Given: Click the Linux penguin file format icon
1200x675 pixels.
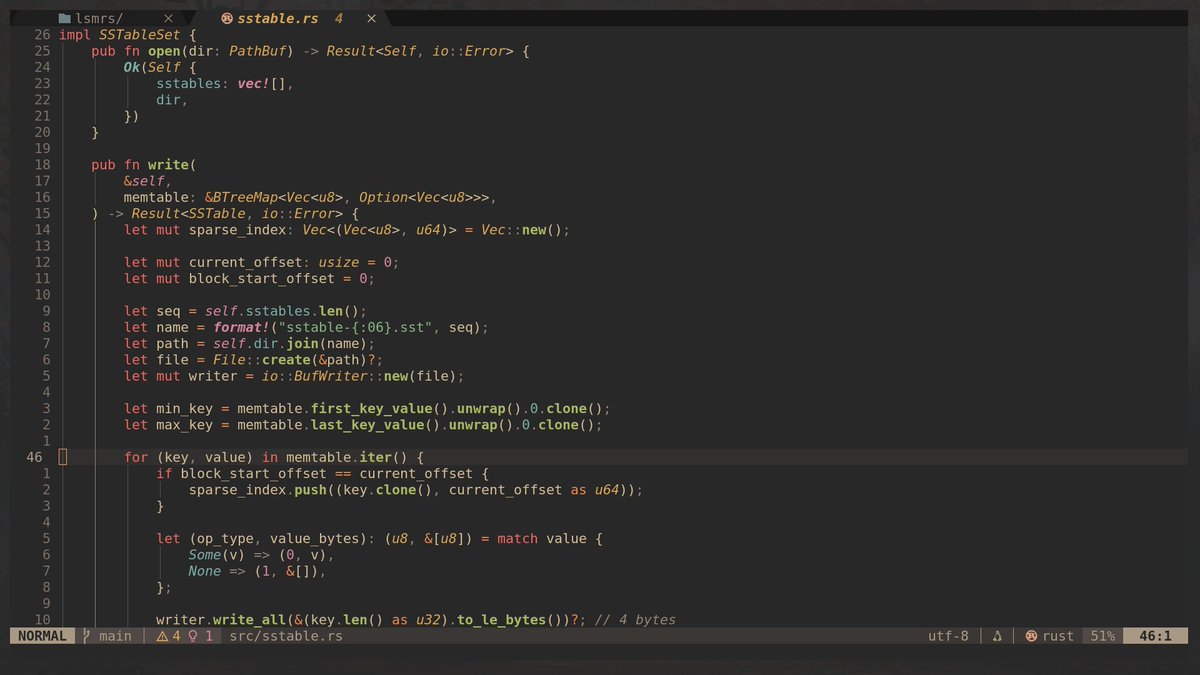Looking at the screenshot, I should click(997, 636).
